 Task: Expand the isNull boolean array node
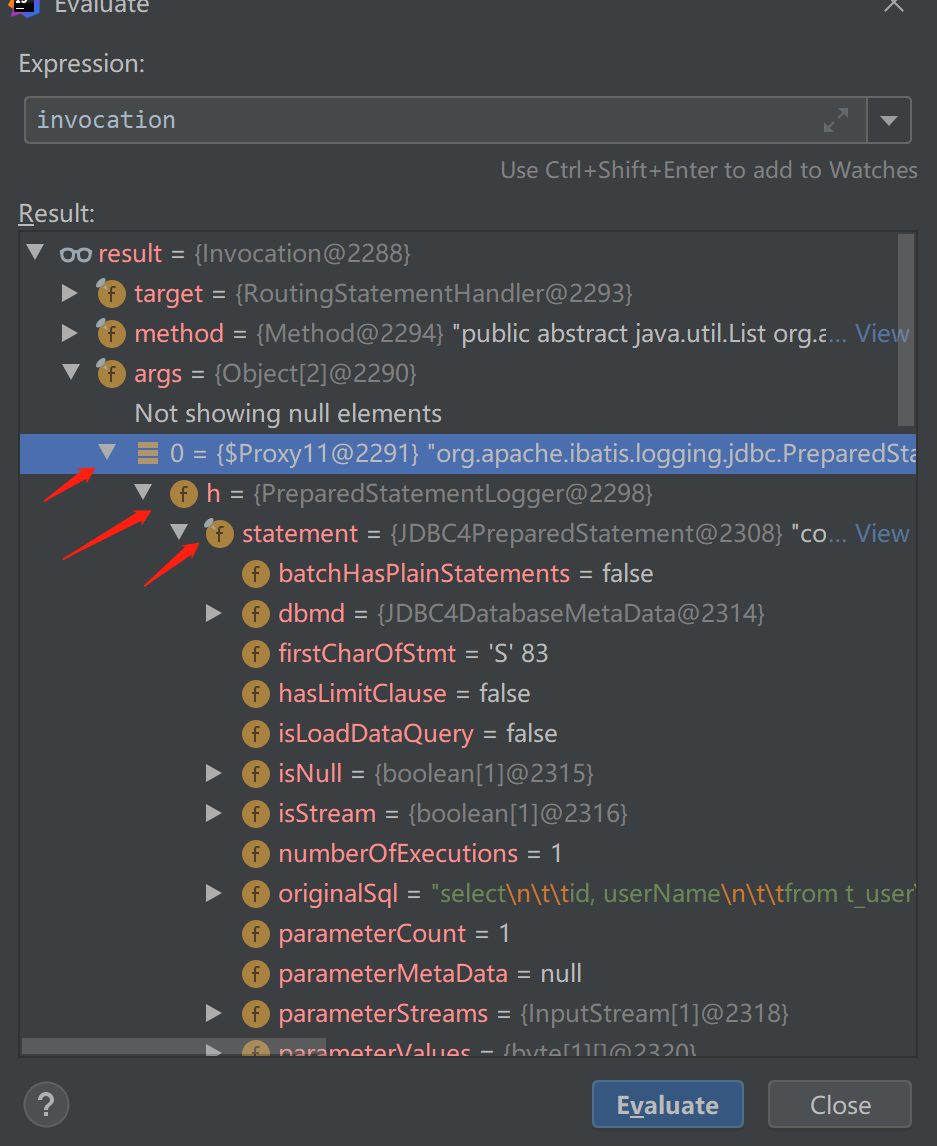point(213,773)
